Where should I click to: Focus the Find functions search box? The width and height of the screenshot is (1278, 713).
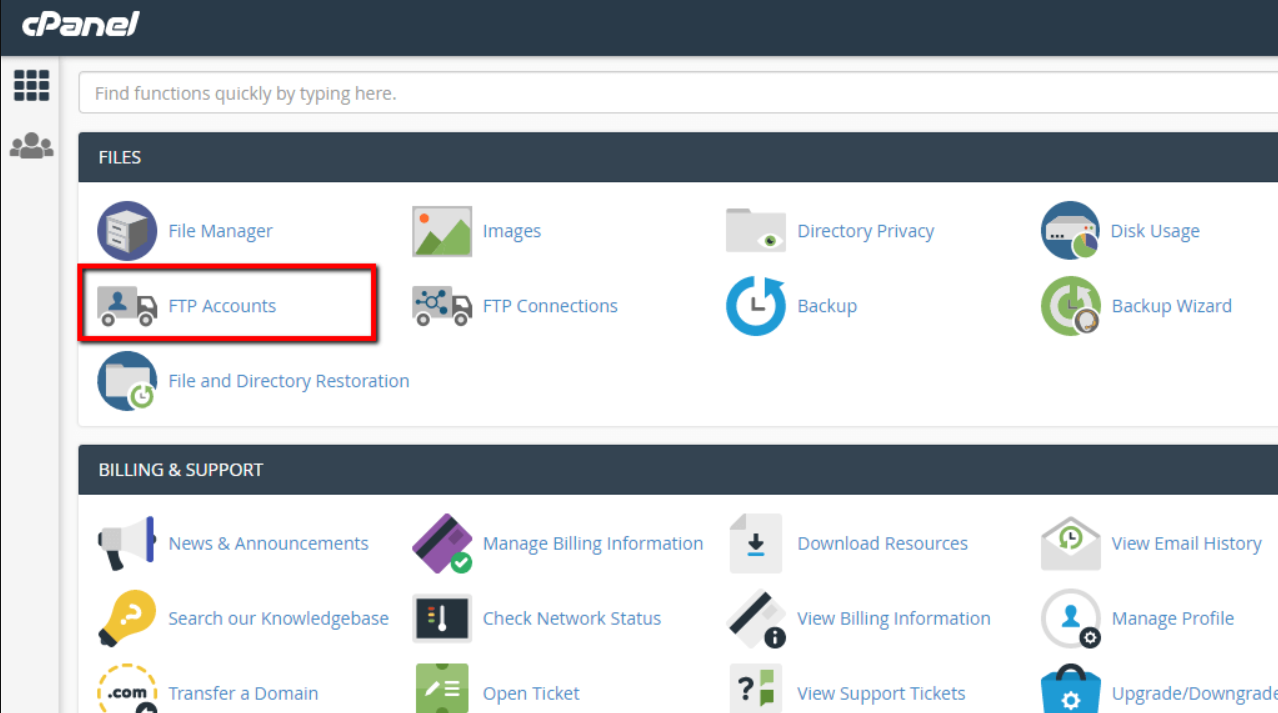(678, 93)
